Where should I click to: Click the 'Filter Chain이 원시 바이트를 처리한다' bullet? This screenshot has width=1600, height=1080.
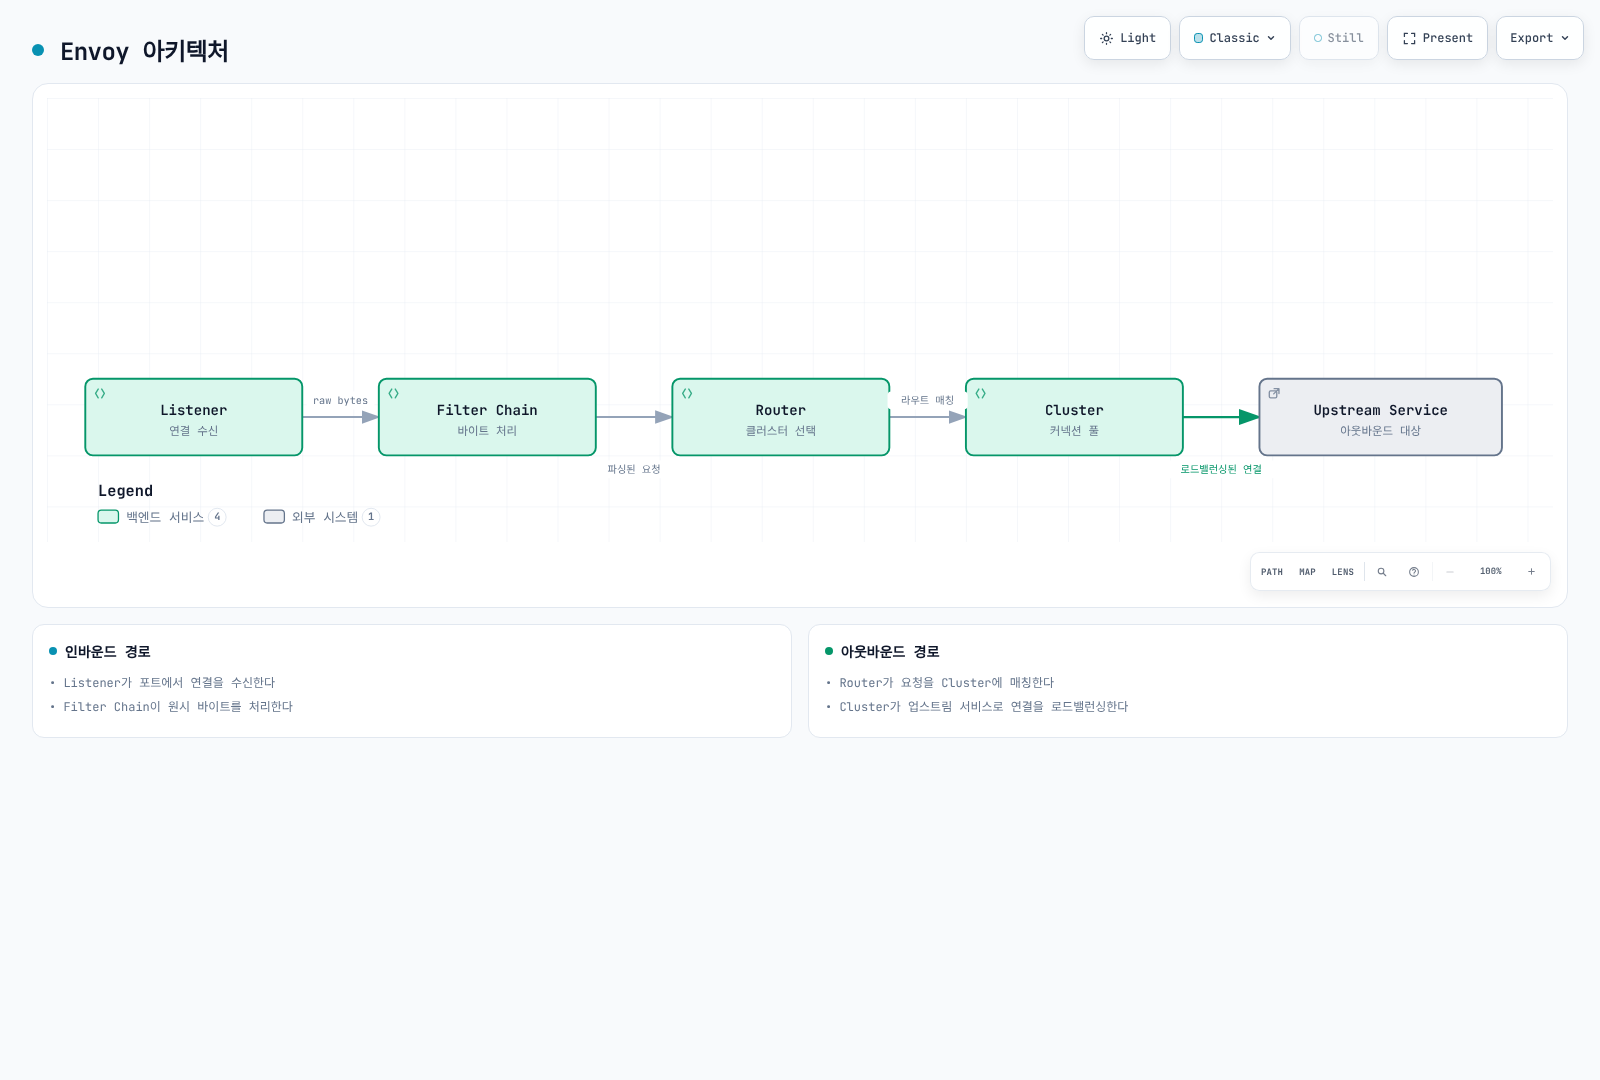click(178, 707)
